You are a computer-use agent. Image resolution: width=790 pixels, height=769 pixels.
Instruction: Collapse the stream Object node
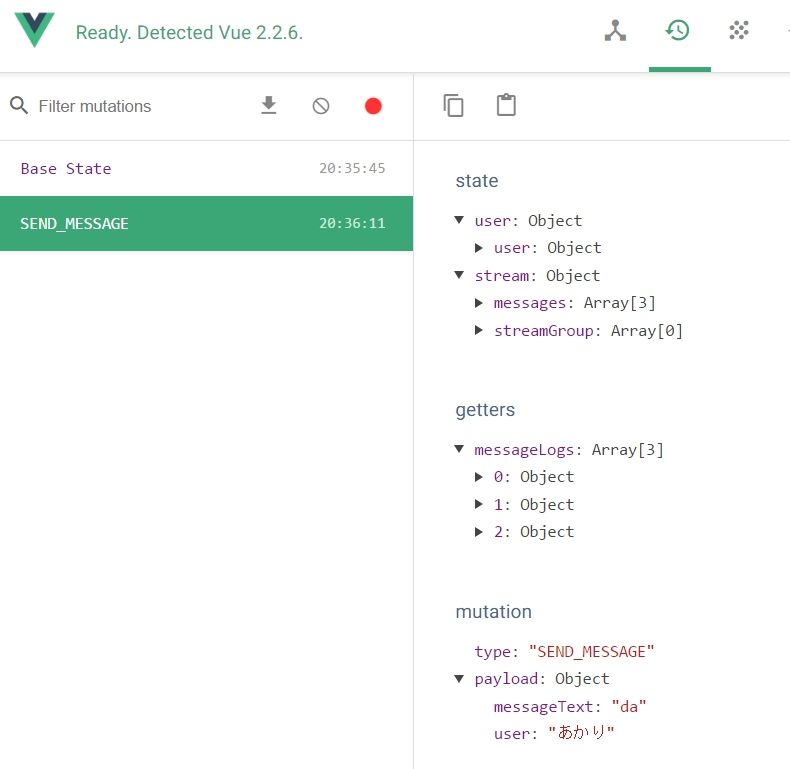coord(459,275)
